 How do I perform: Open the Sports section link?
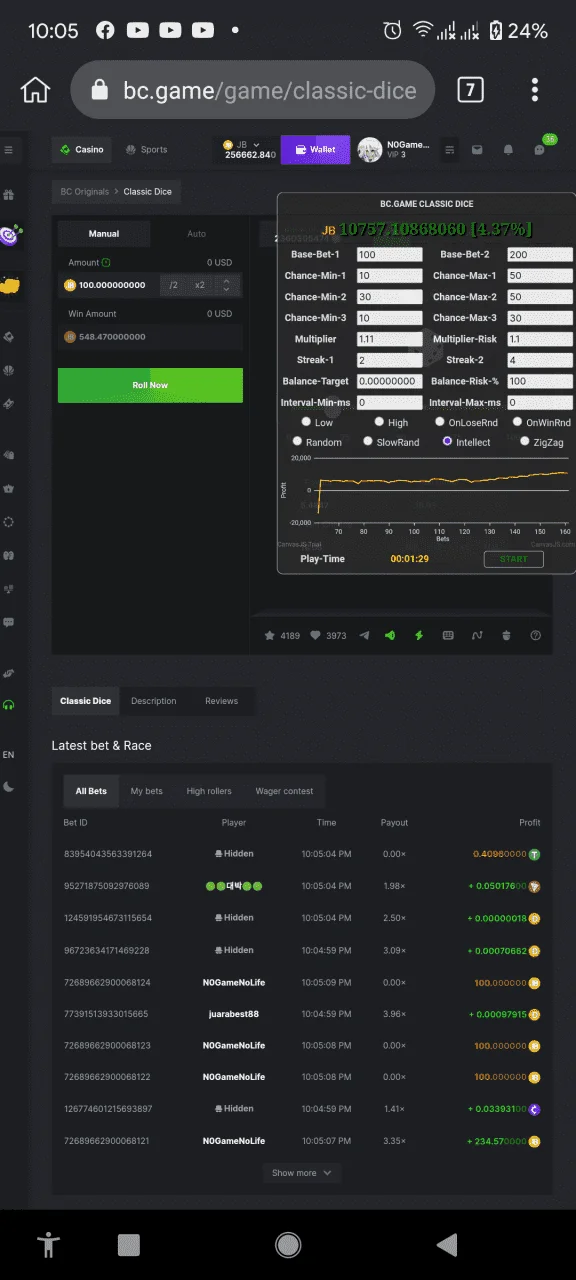146,150
